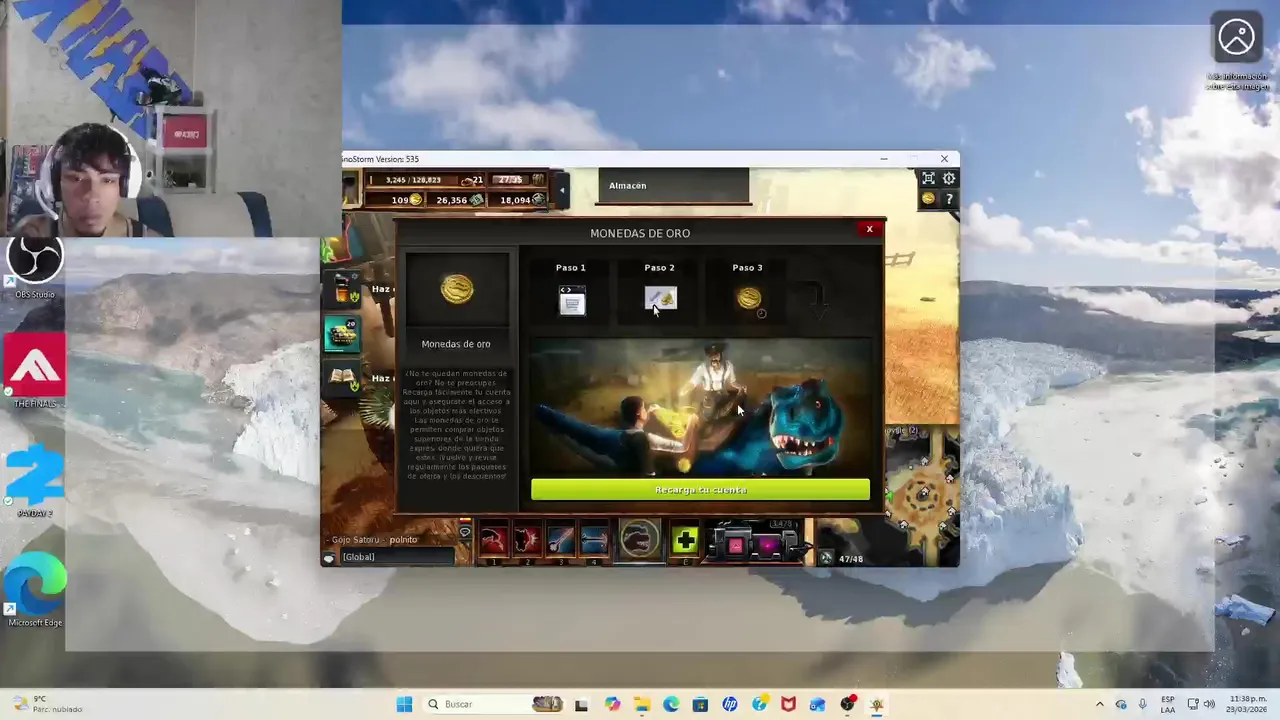
Task: Click the DinoStorm game taskbar icon
Action: [877, 704]
